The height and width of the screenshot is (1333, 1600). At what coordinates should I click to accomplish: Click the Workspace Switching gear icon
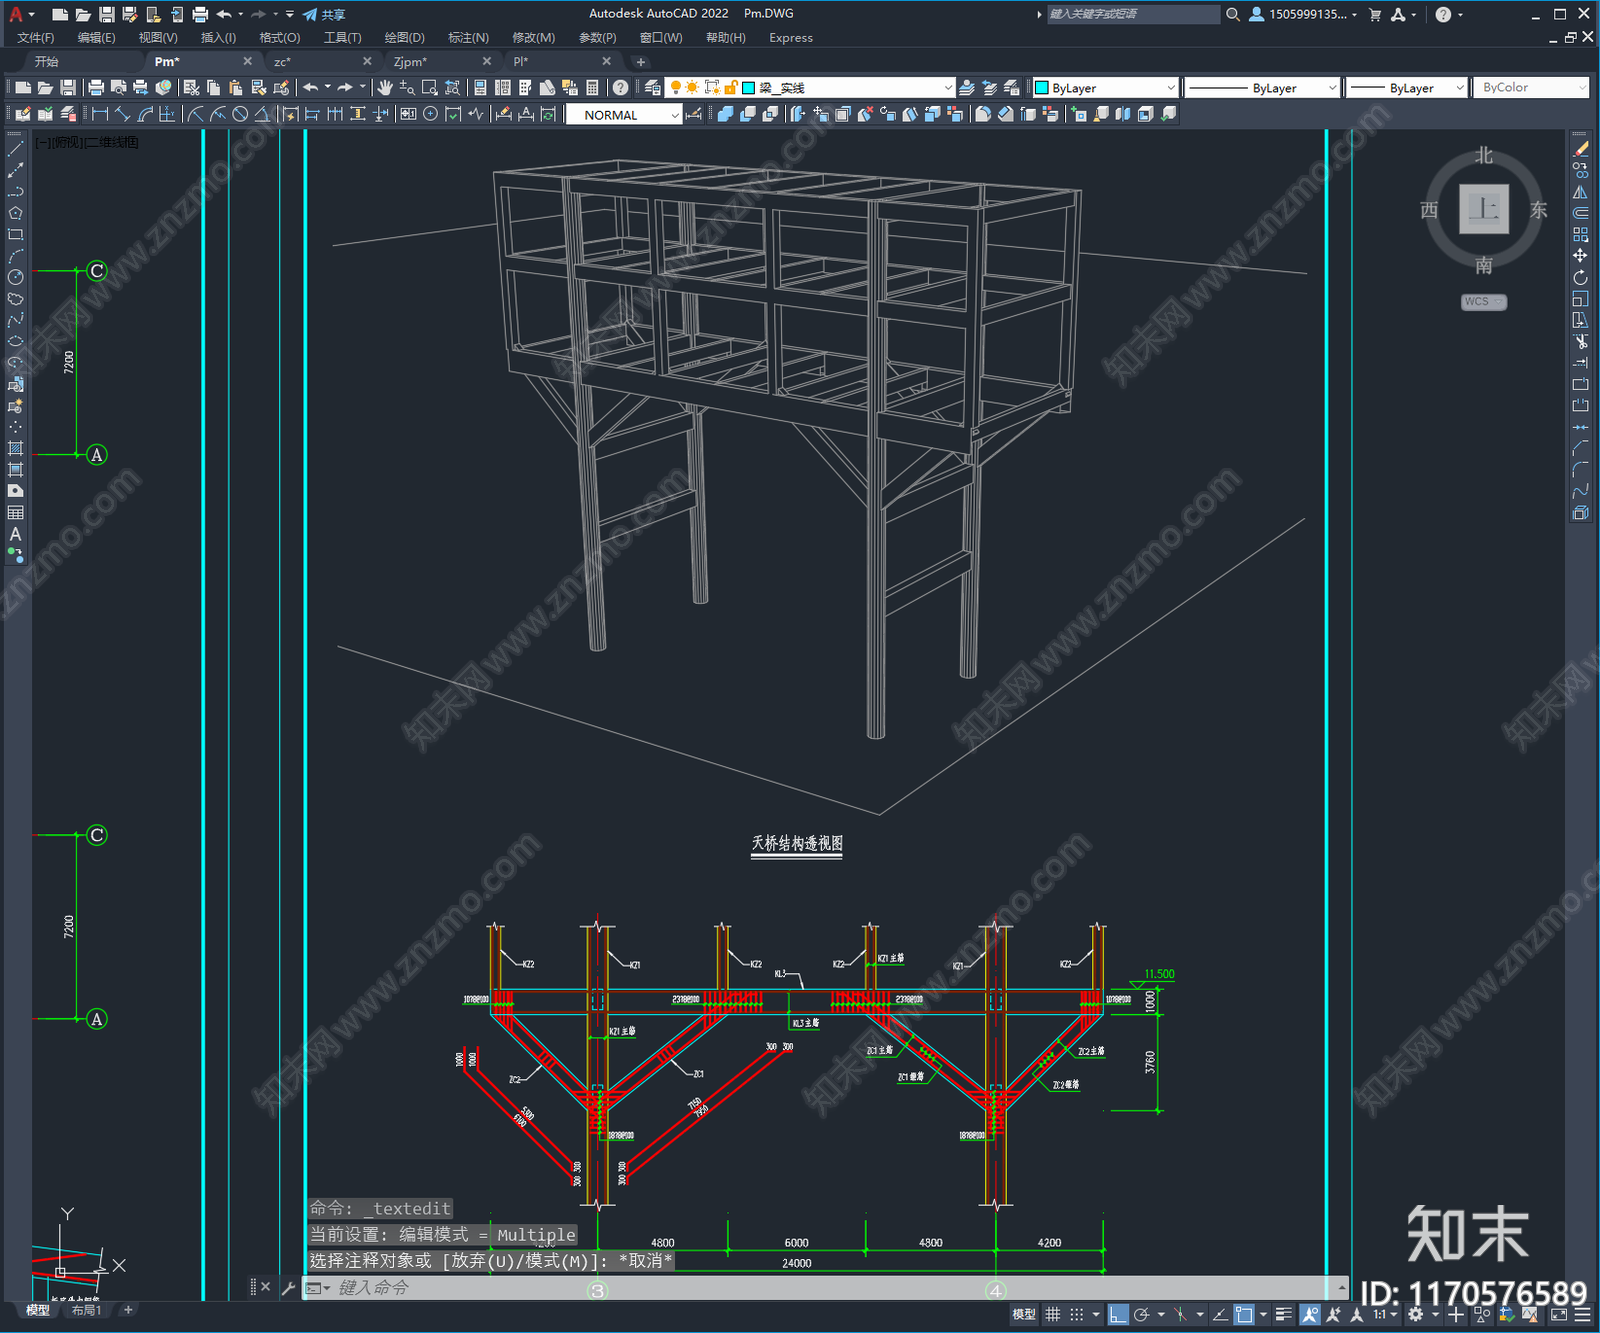tap(1415, 1315)
